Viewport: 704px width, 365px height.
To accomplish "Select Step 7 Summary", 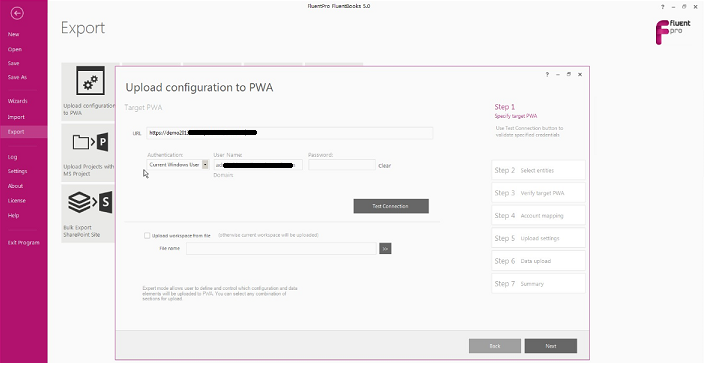I will (x=538, y=283).
